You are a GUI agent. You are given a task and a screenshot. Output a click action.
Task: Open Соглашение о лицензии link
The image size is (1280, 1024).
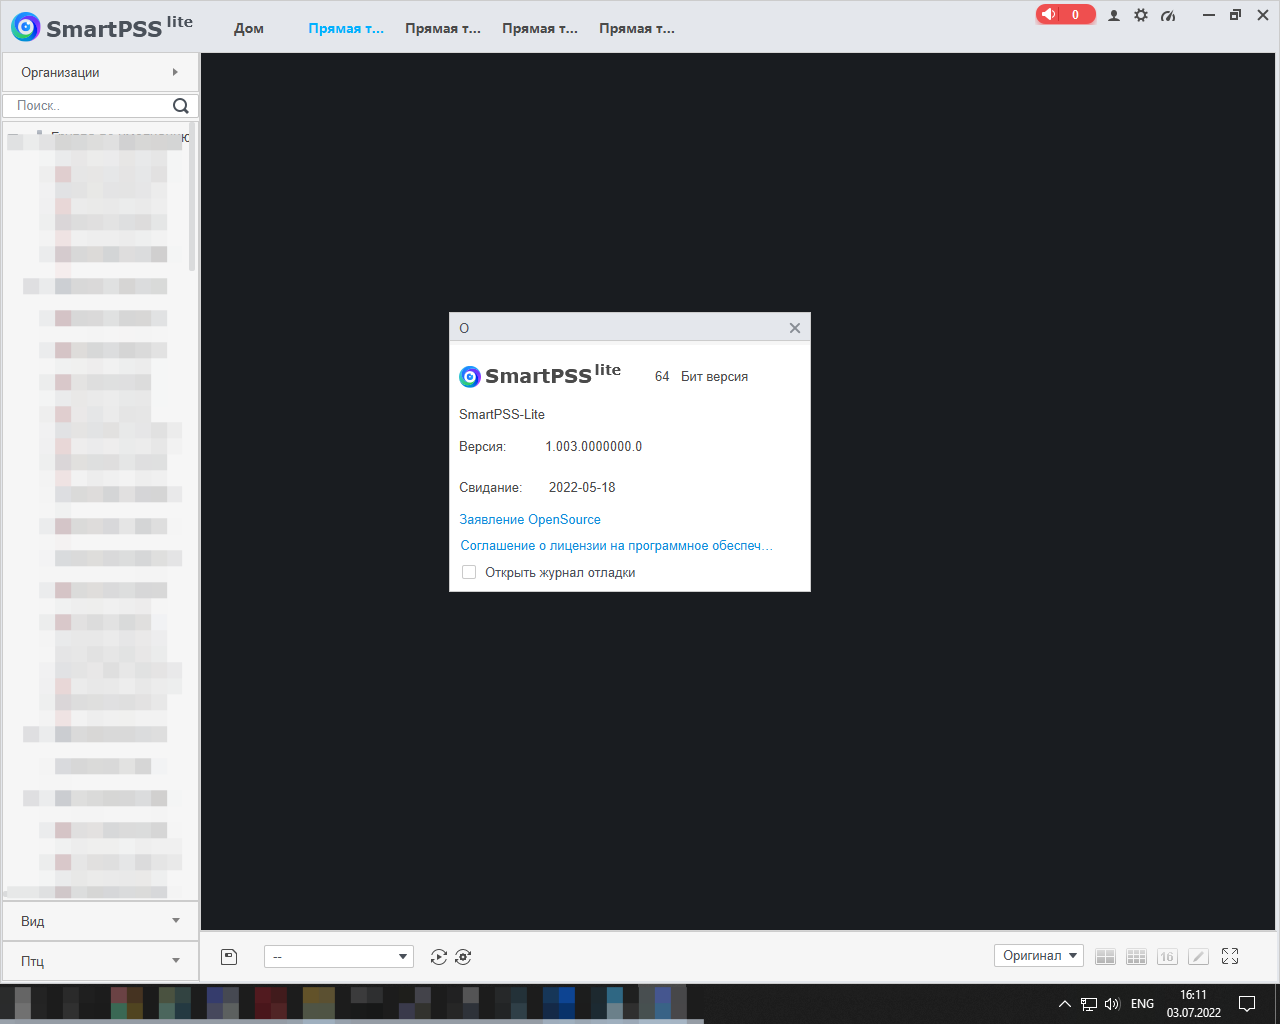[616, 545]
